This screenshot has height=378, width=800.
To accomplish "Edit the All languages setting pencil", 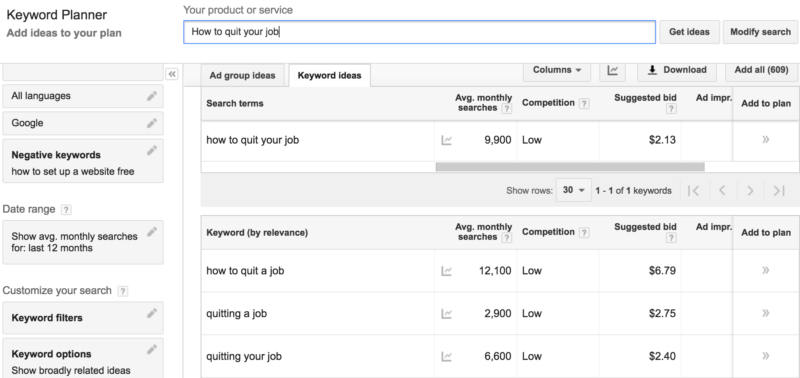I will pos(152,96).
